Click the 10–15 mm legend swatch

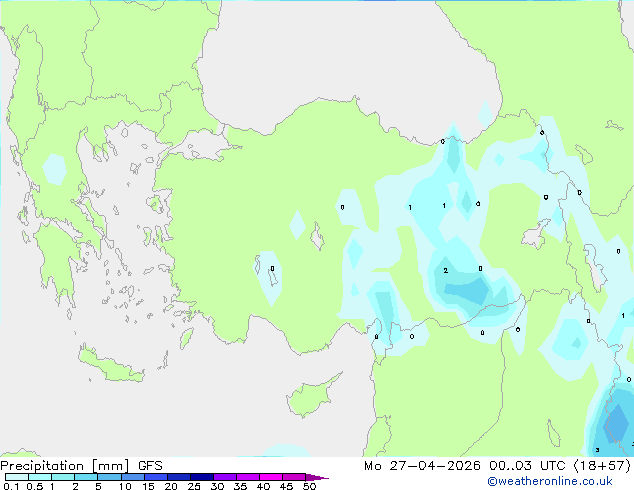tap(133, 477)
